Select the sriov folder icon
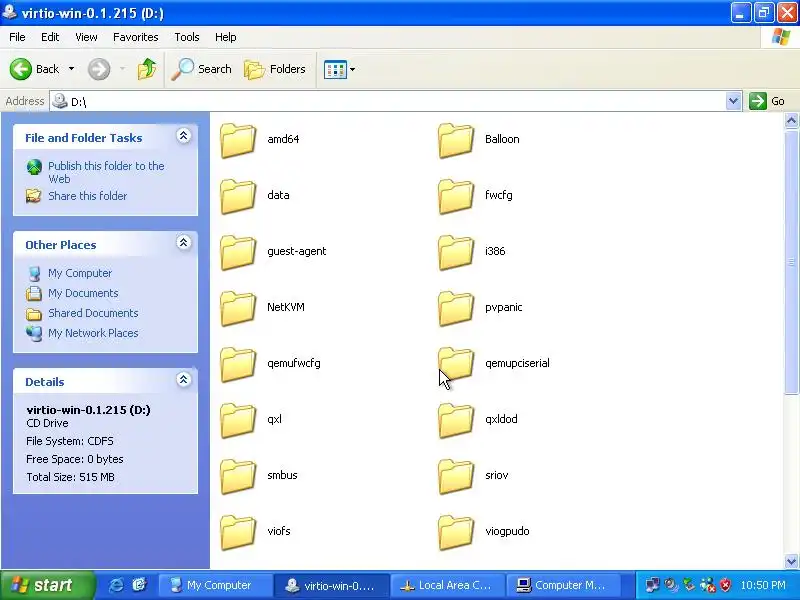The image size is (800, 600). [456, 477]
